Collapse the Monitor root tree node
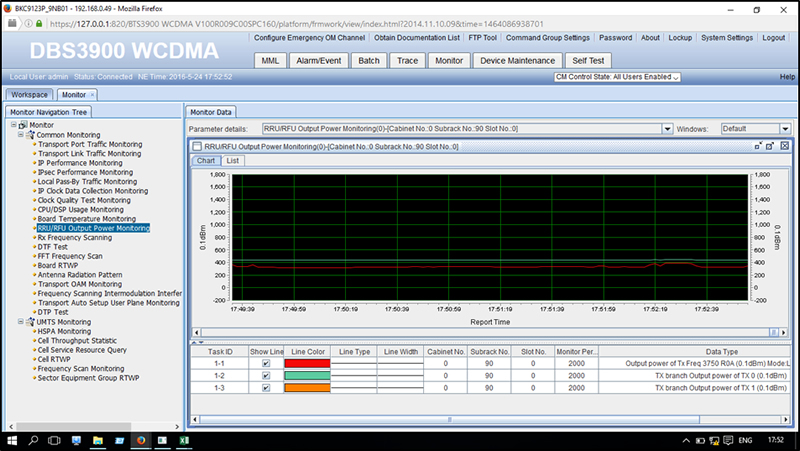The height and width of the screenshot is (451, 800). (x=14, y=124)
